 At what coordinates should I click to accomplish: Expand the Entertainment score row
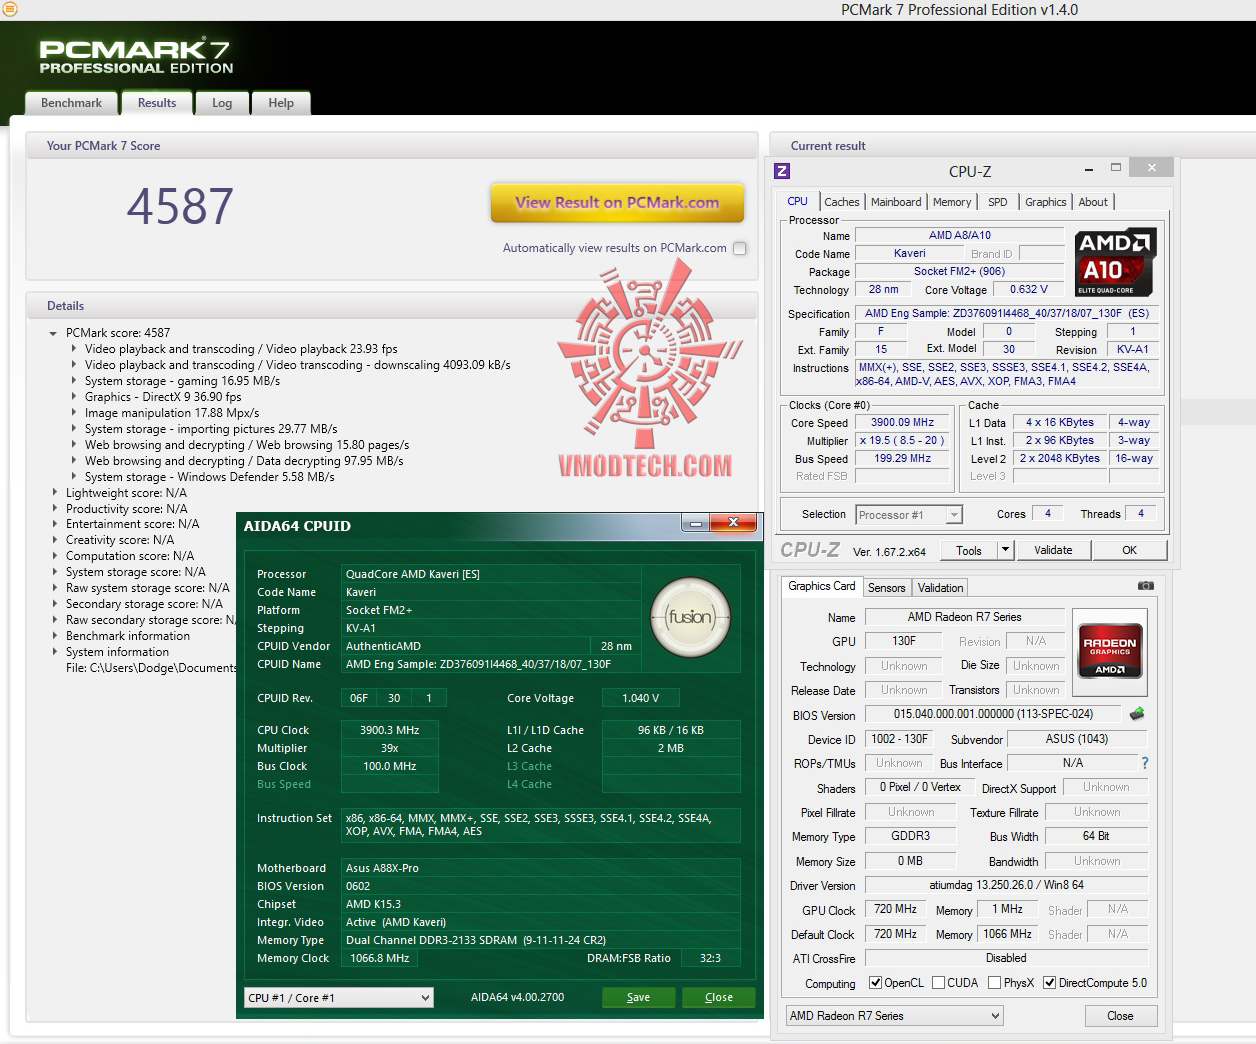click(55, 524)
